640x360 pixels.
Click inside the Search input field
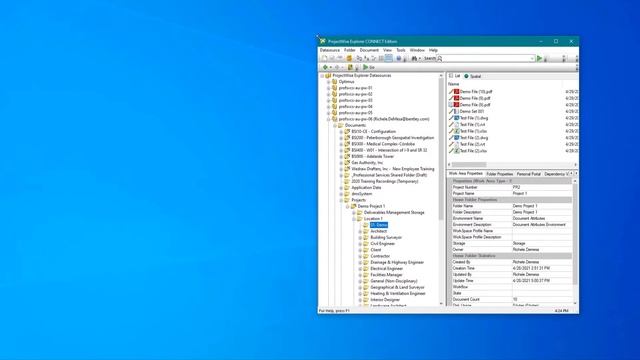(486, 58)
